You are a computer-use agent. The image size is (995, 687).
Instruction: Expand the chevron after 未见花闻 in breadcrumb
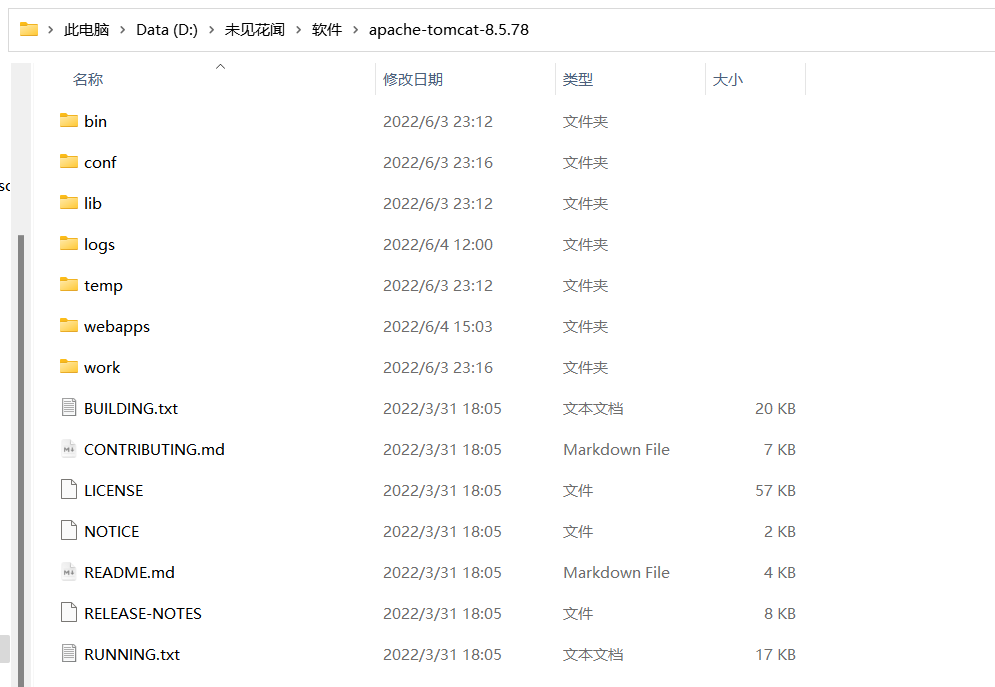[x=298, y=30]
